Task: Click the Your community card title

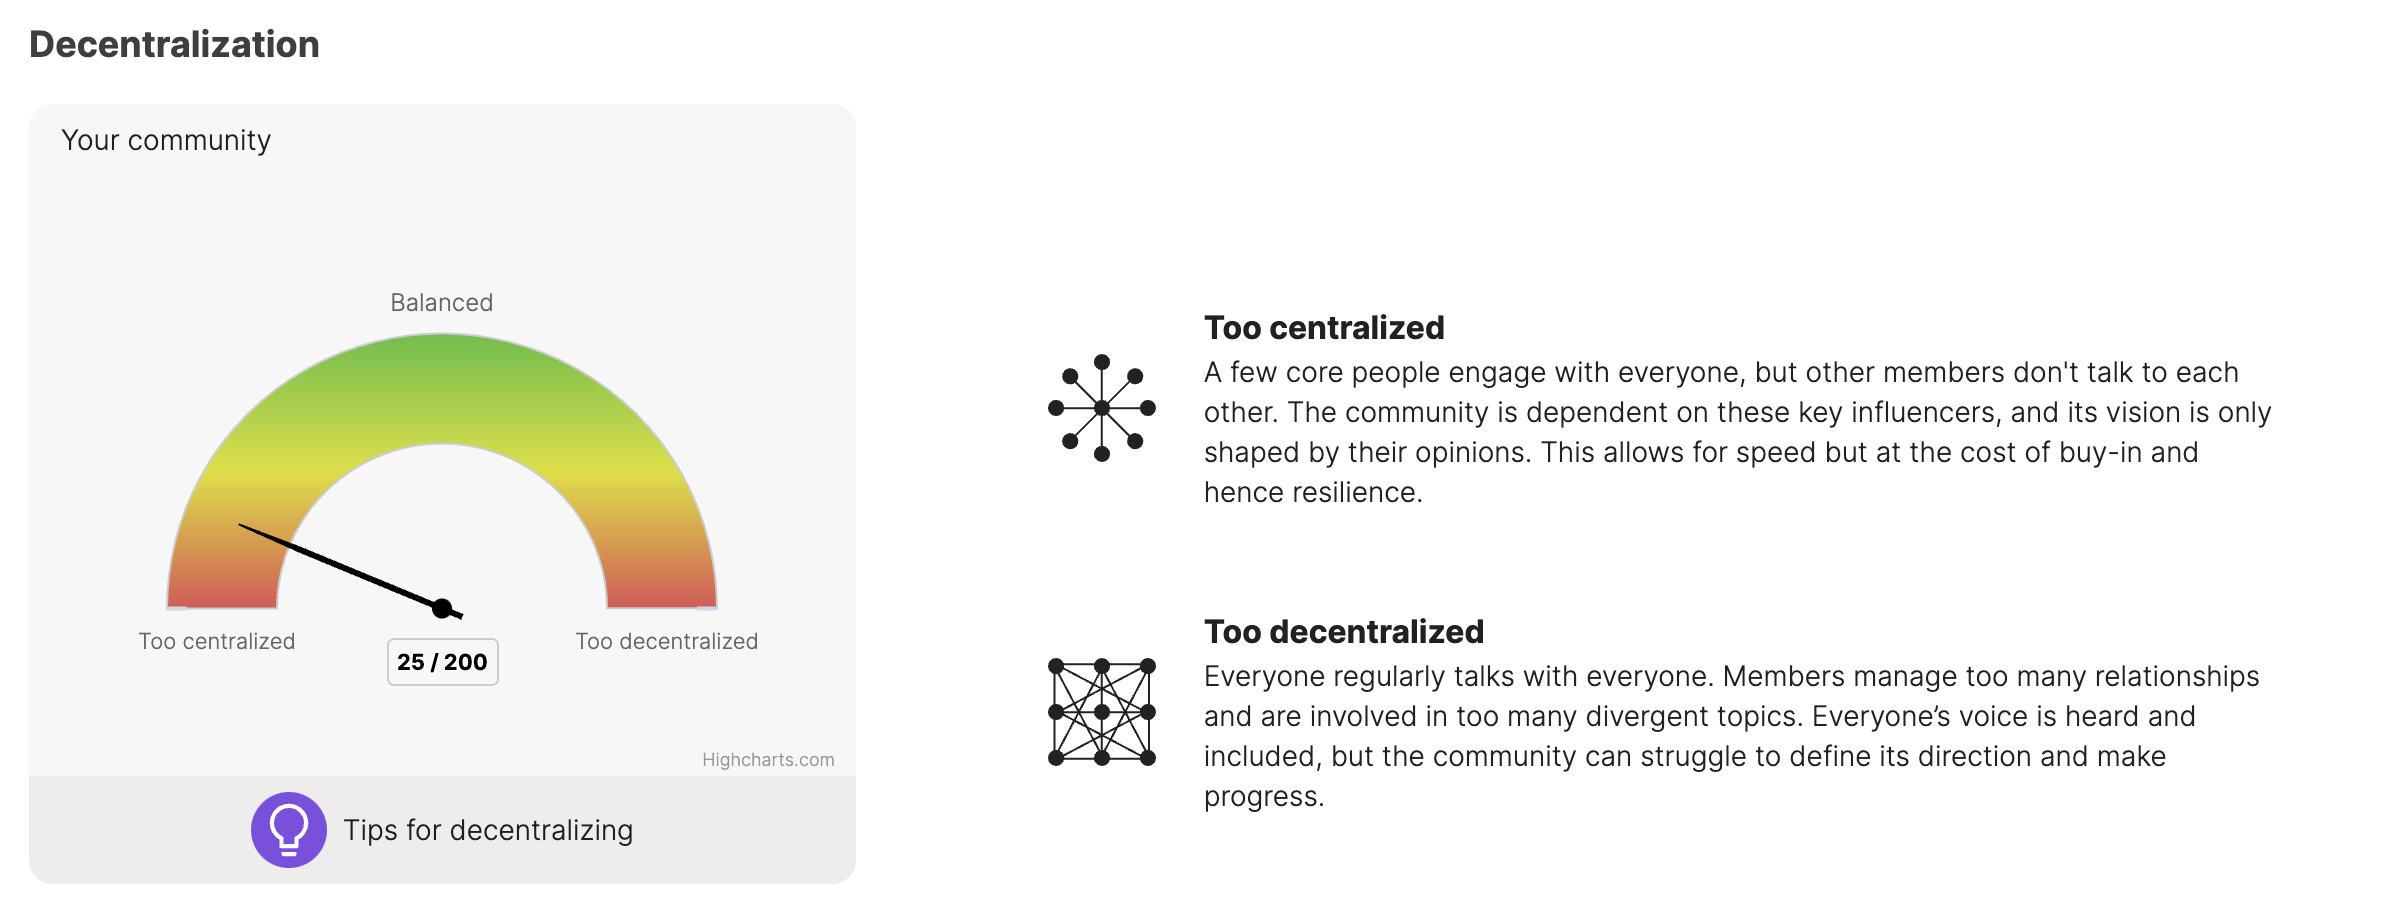Action: pos(166,141)
